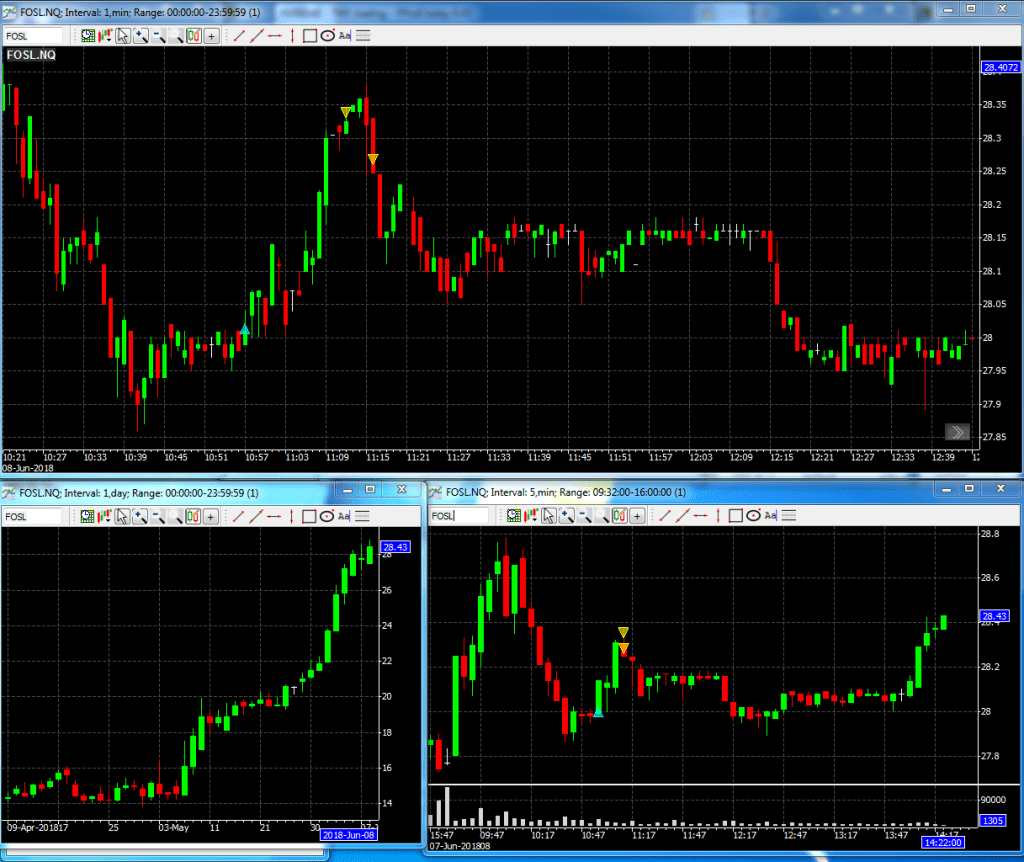
Task: Choose vertical line tool in 5-min chart toolbar
Action: pos(717,515)
